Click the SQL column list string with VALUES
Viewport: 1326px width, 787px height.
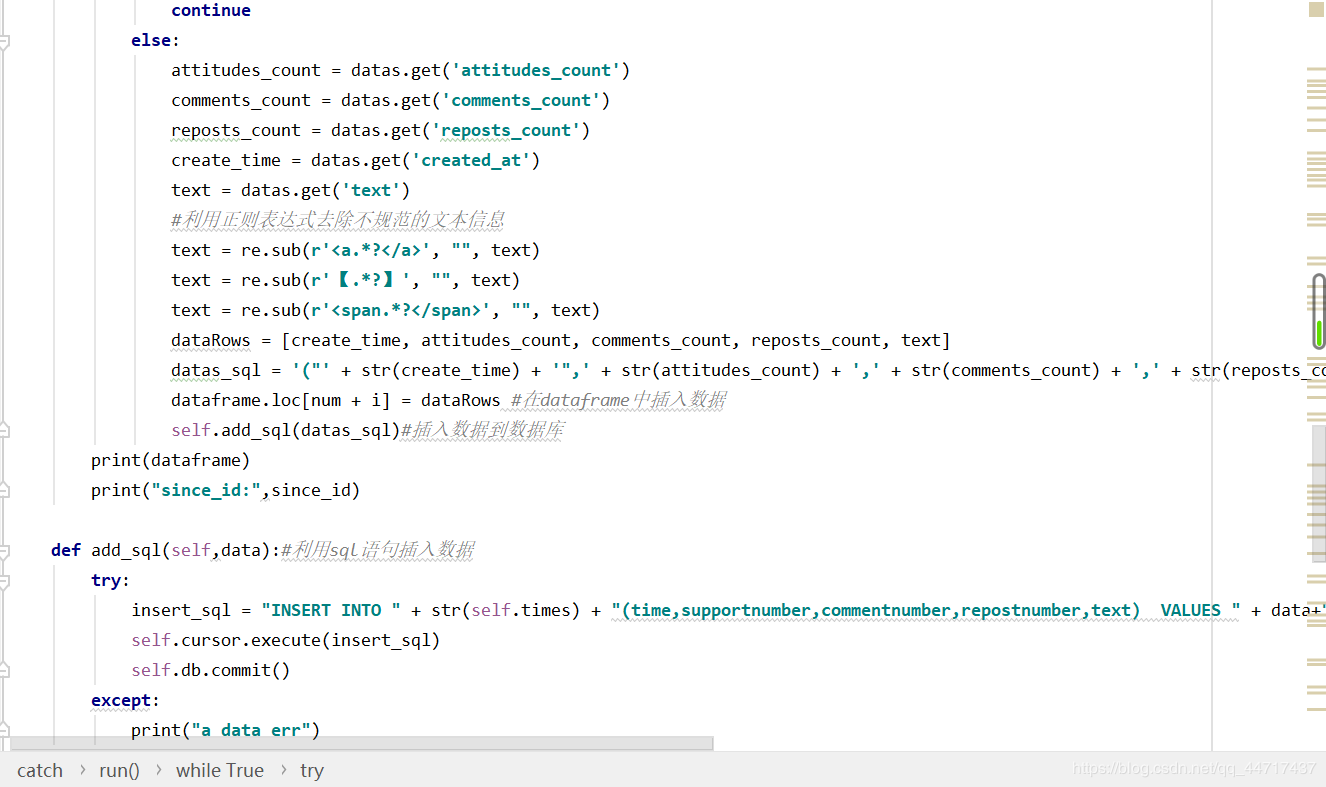pyautogui.click(x=926, y=610)
